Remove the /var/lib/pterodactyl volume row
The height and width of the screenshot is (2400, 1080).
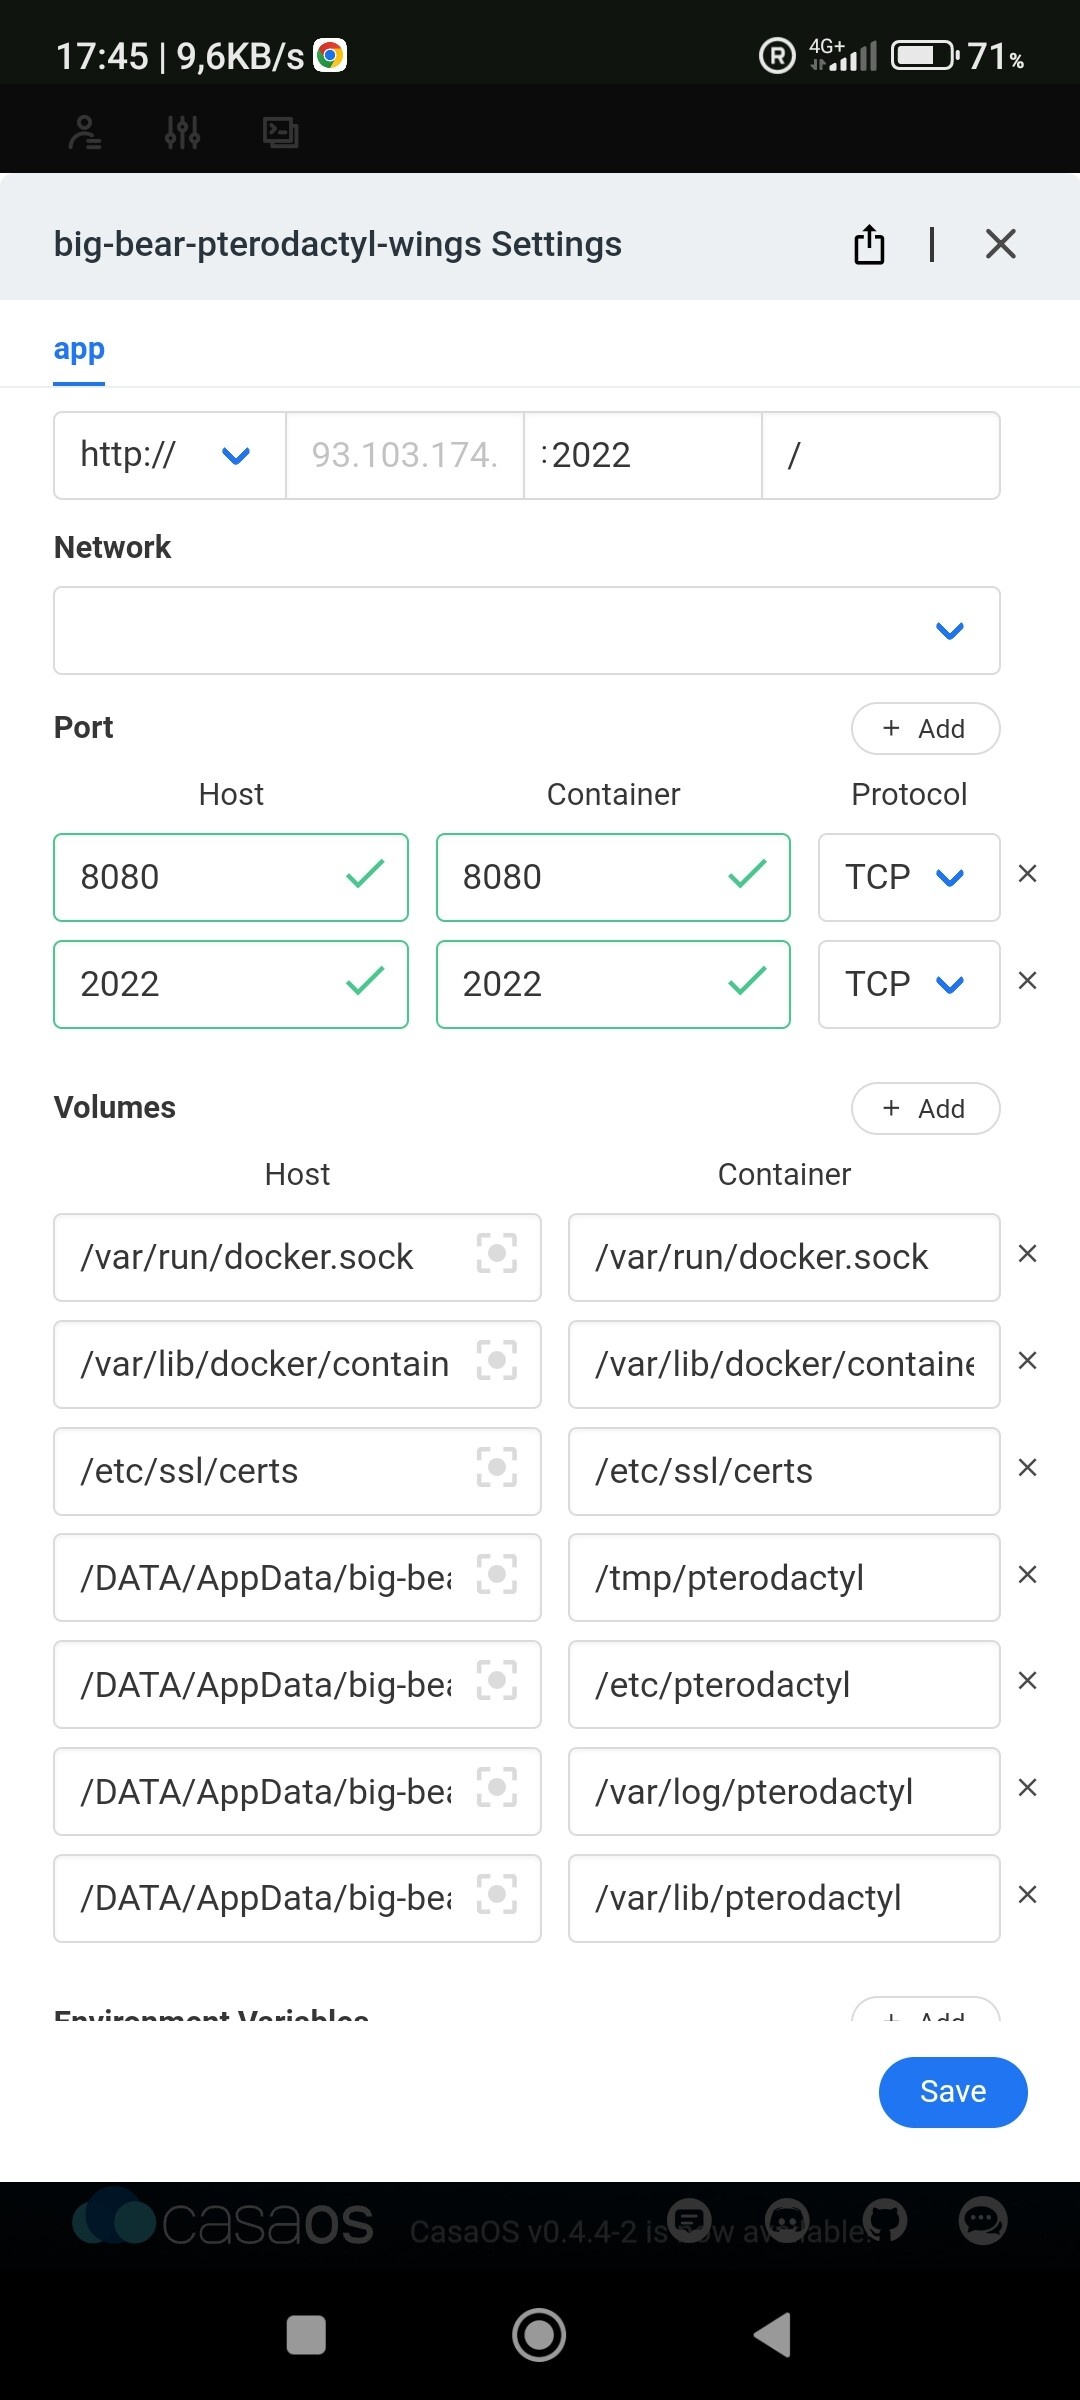[1027, 1895]
